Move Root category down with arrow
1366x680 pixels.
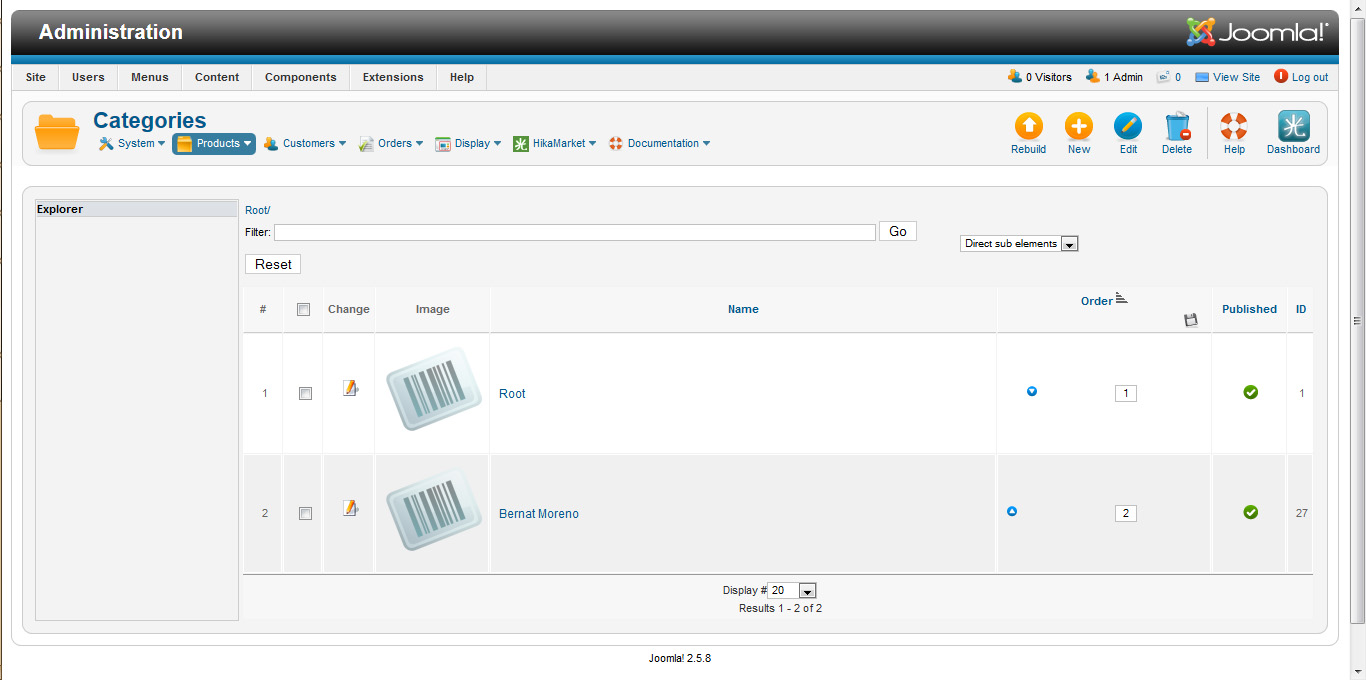(1032, 391)
